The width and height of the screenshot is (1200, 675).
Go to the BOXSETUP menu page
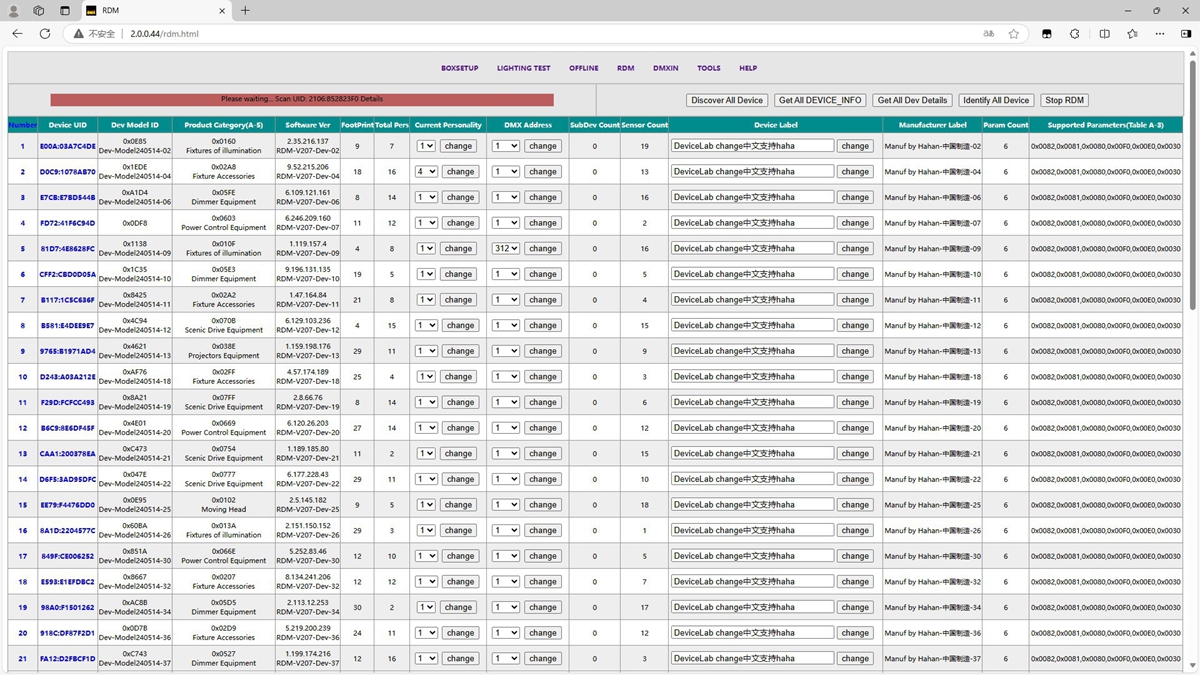click(x=460, y=69)
